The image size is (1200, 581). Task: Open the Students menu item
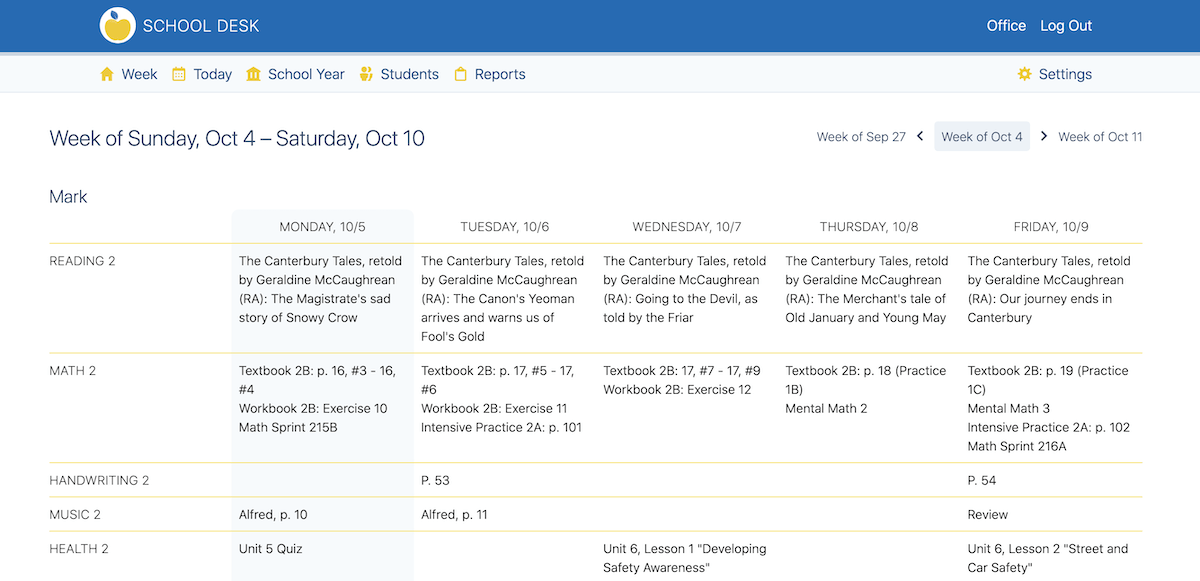(409, 74)
